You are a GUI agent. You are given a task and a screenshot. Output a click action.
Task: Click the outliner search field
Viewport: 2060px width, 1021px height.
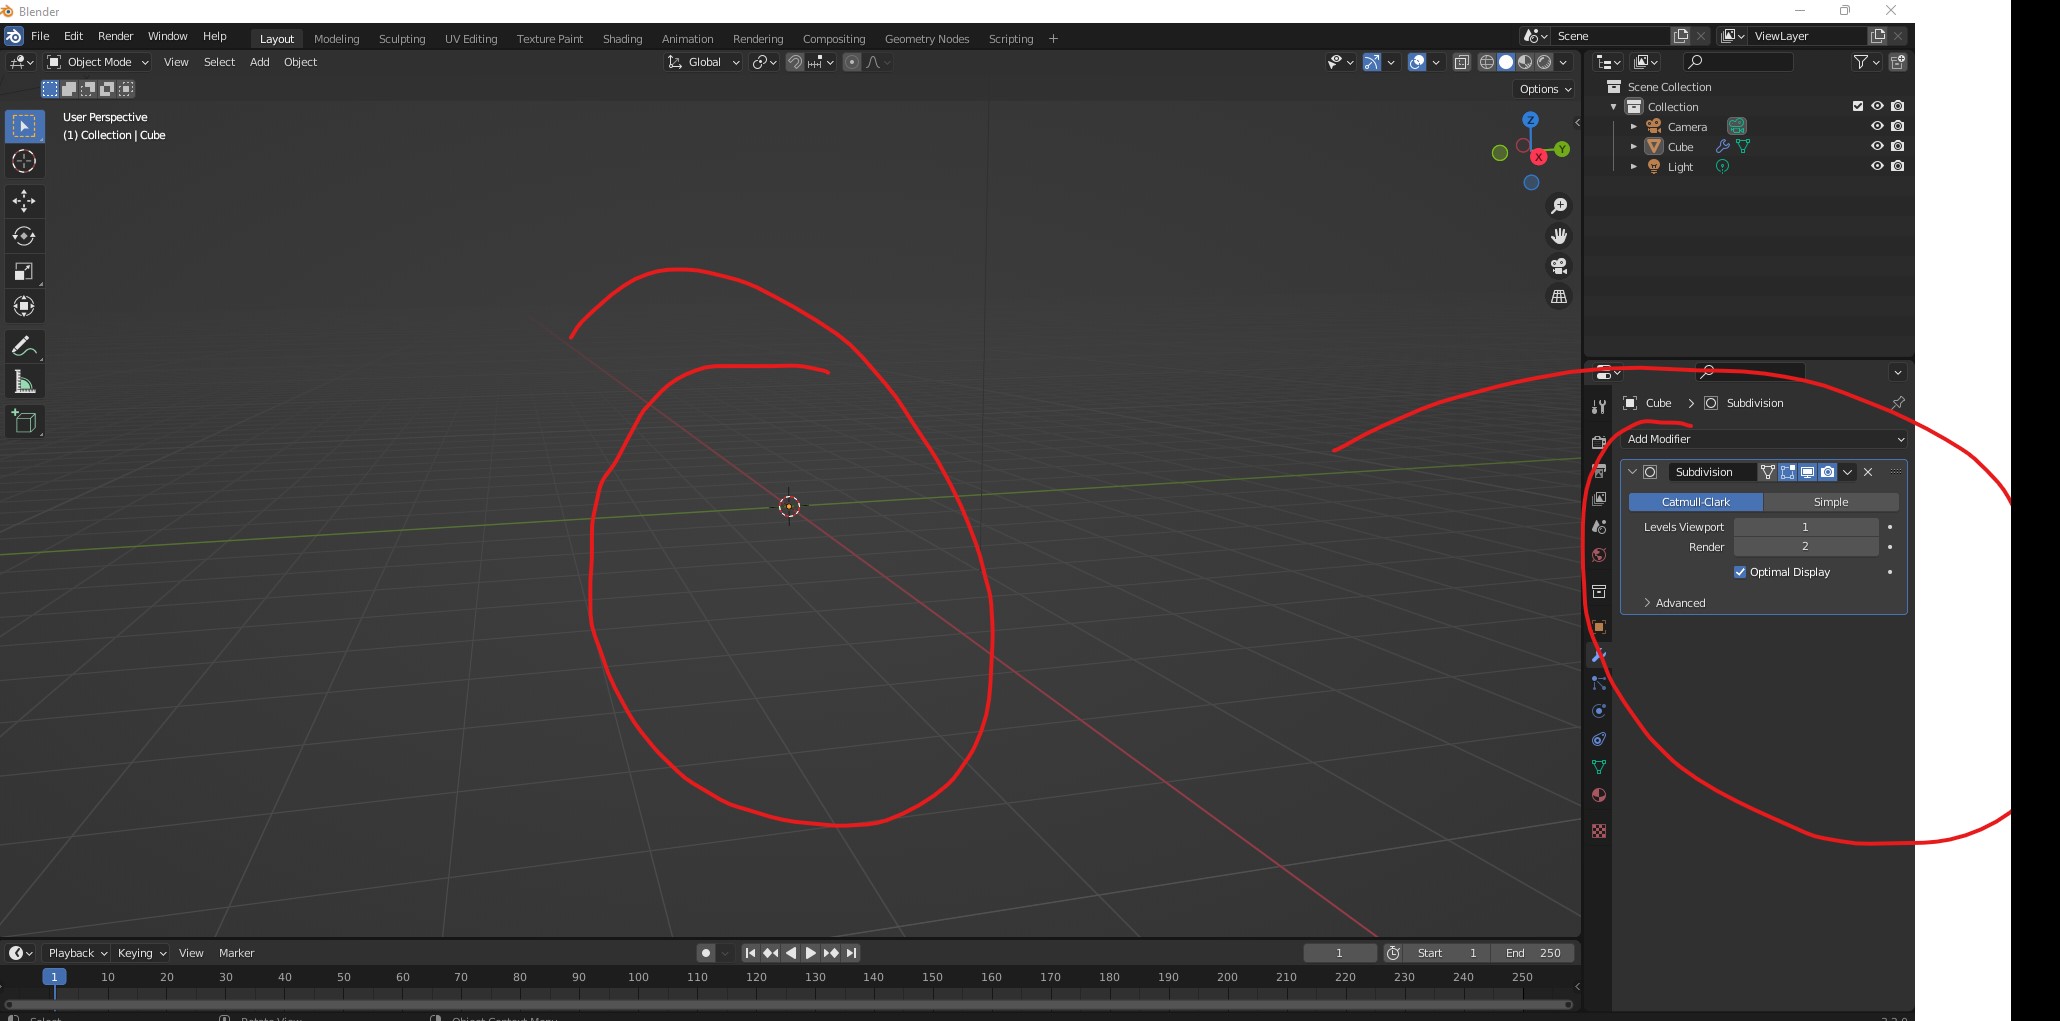coord(1738,62)
